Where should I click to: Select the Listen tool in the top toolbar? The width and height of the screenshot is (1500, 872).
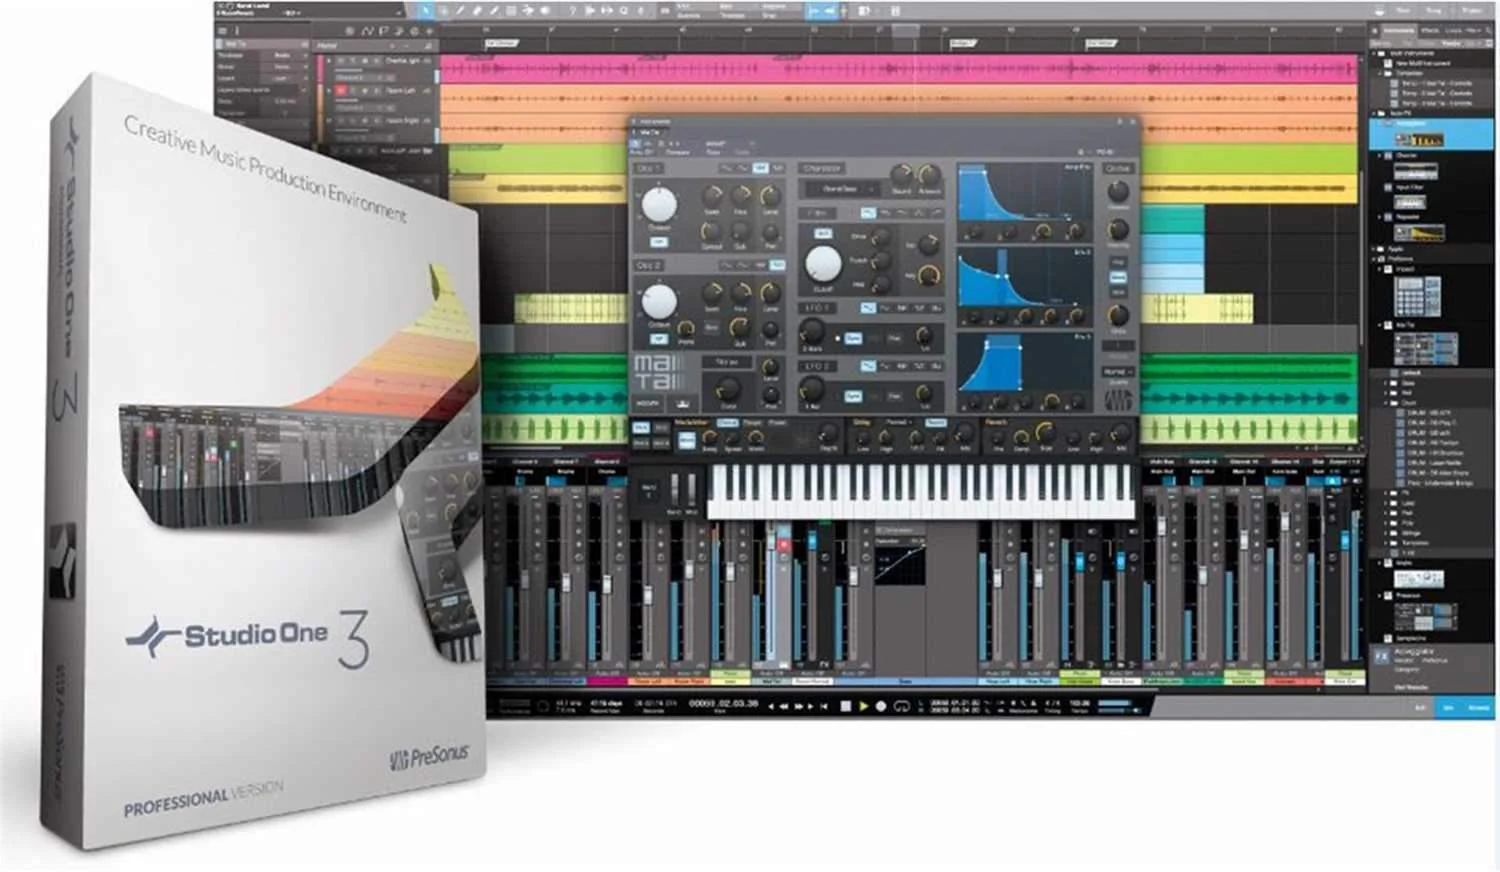click(x=545, y=11)
